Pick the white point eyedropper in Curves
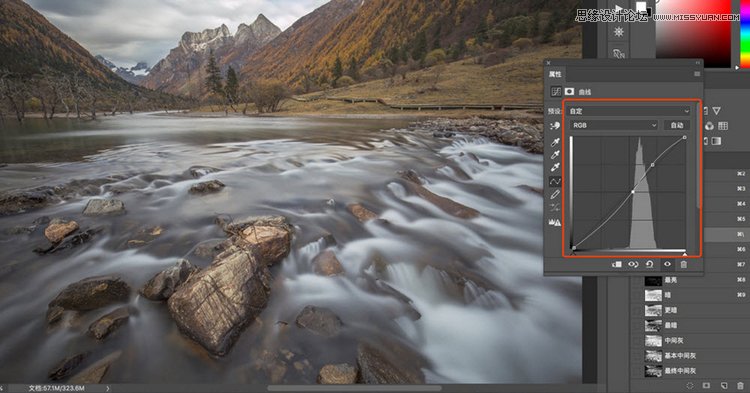The width and height of the screenshot is (750, 393). click(x=555, y=167)
